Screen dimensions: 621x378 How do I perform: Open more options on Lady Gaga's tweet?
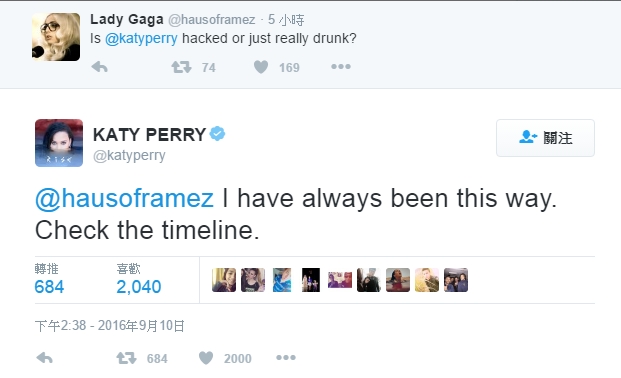341,67
